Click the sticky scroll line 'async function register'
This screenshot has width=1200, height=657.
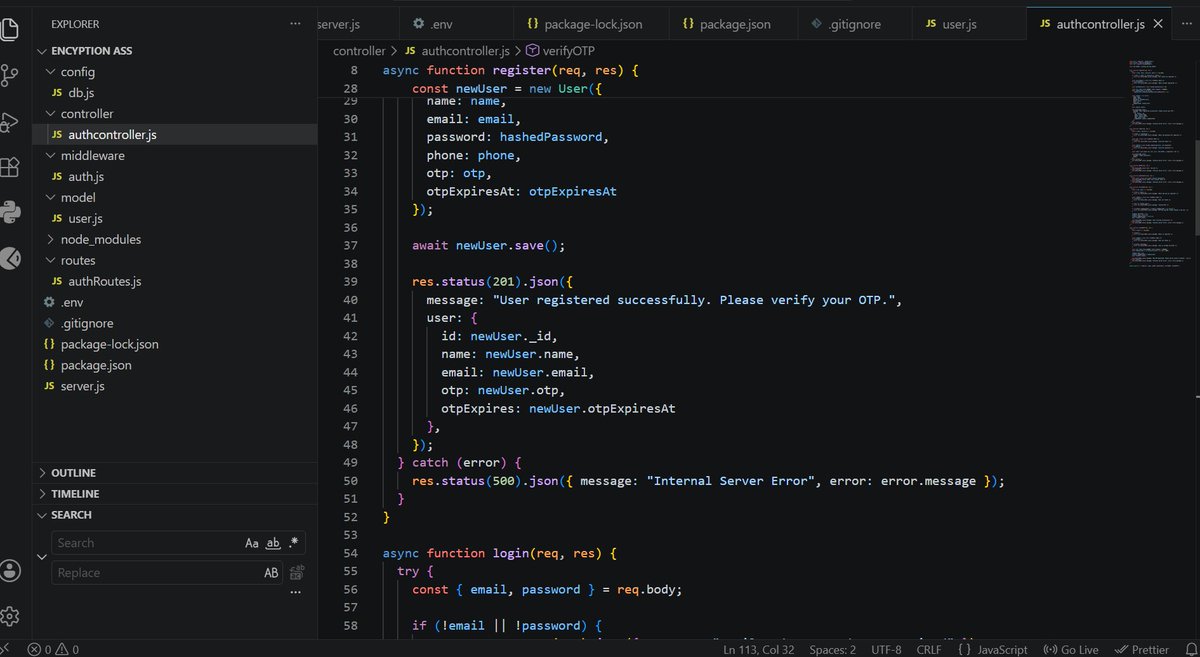pyautogui.click(x=510, y=71)
